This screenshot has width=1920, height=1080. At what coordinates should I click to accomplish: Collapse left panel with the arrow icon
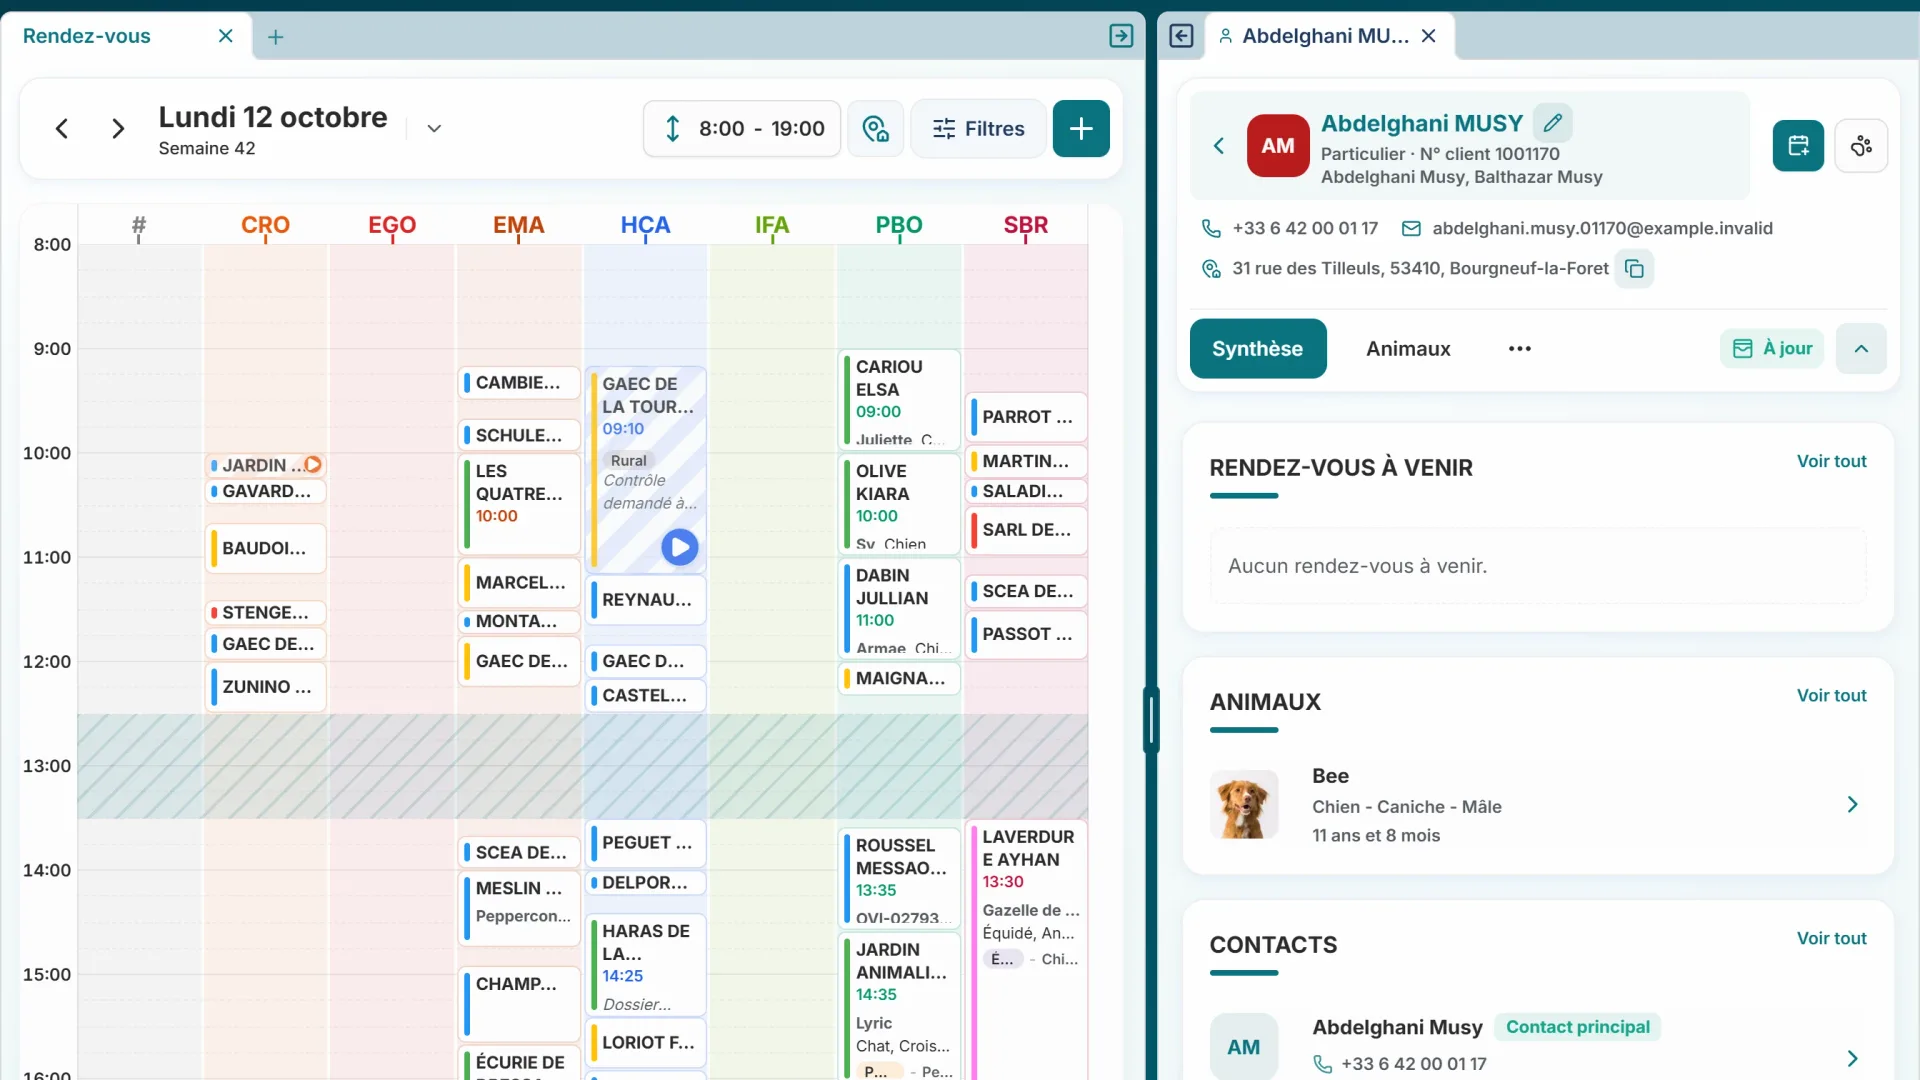tap(1121, 36)
